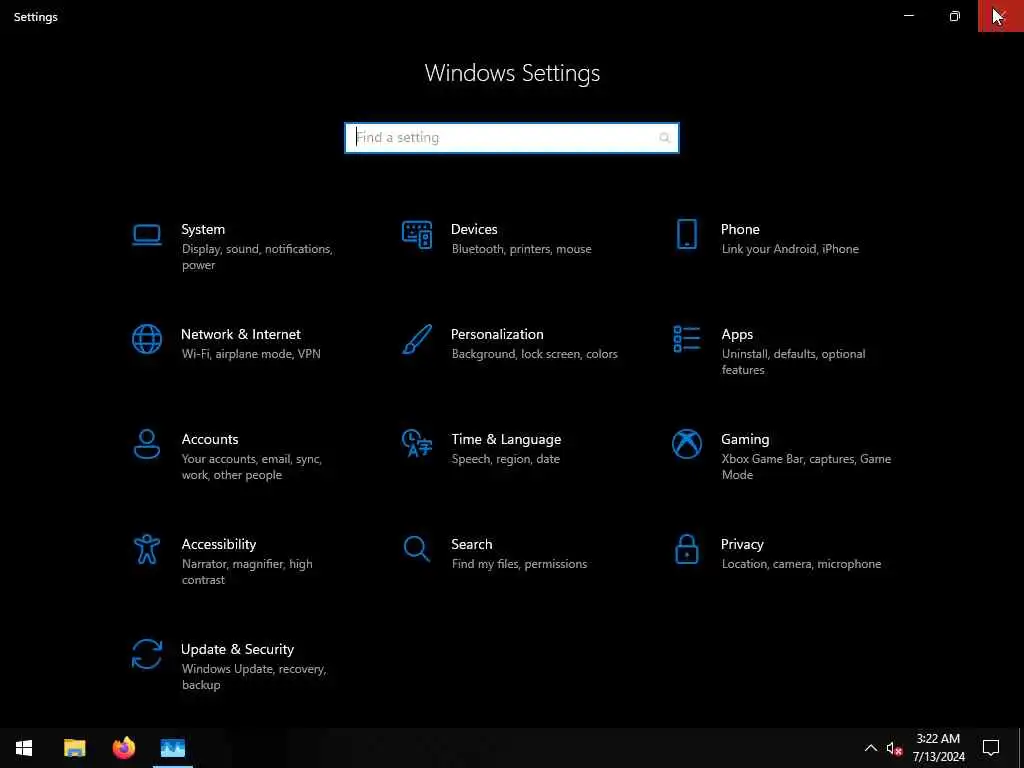The image size is (1024, 768).
Task: Open the Devices settings title
Action: 474,229
